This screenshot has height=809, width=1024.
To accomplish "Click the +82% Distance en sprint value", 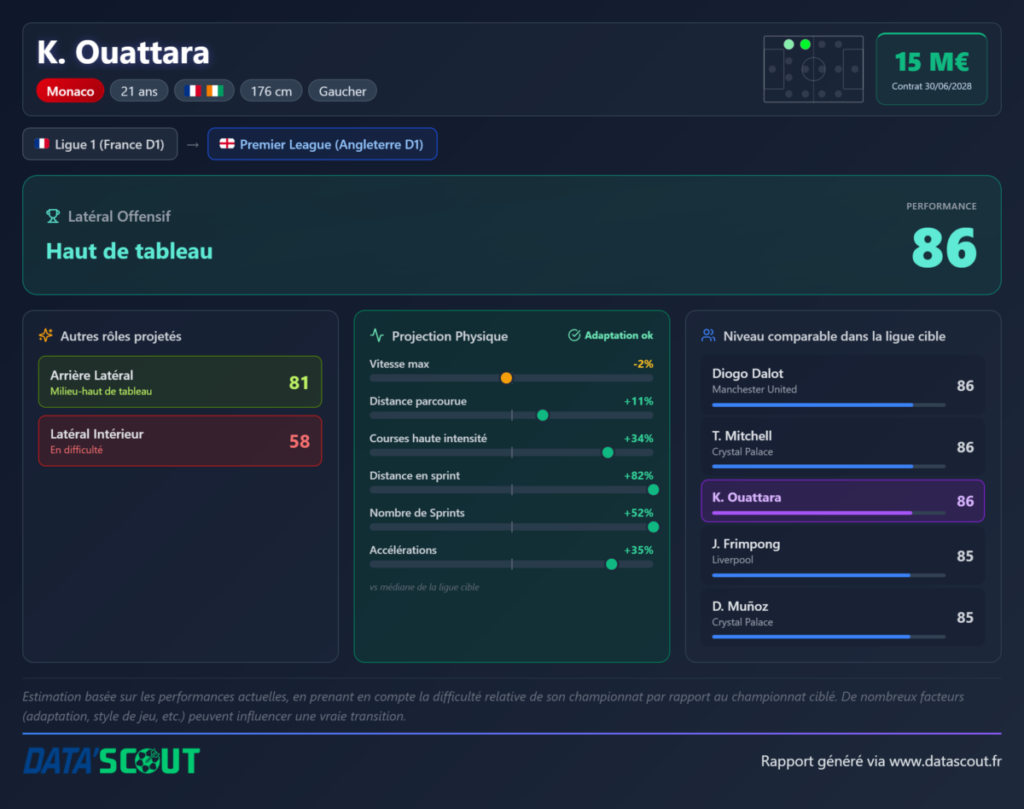I will pyautogui.click(x=638, y=475).
